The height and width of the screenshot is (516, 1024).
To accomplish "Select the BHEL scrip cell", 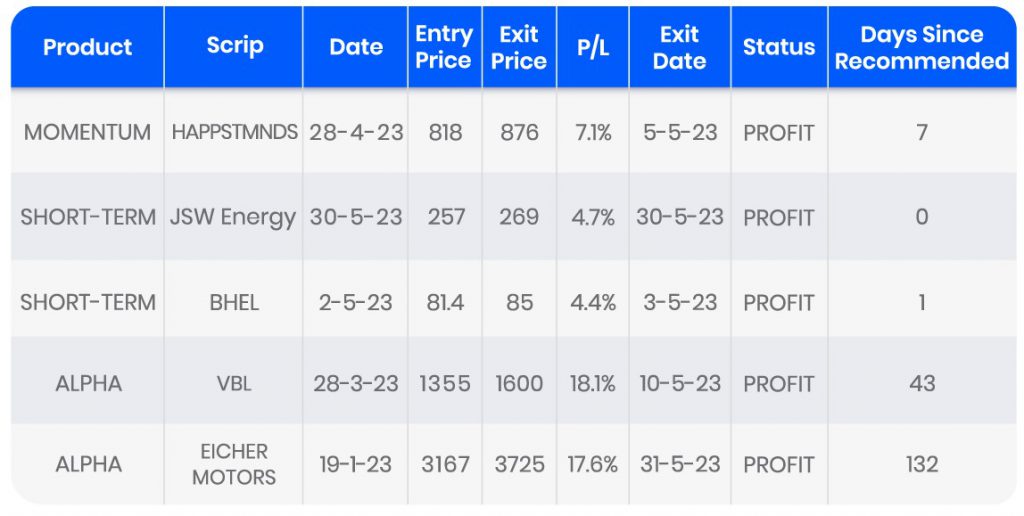I will tap(235, 302).
